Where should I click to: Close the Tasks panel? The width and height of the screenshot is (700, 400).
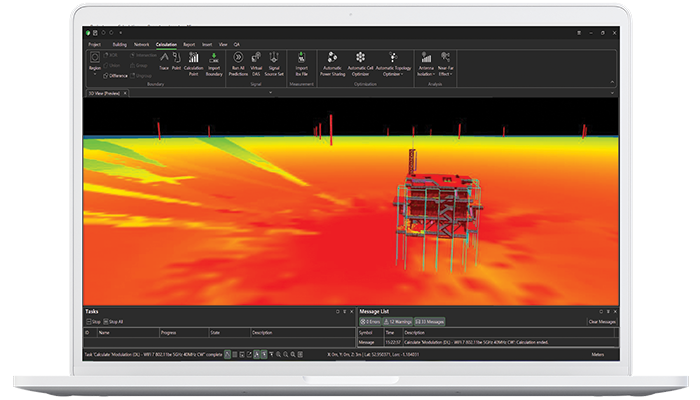[x=351, y=312]
